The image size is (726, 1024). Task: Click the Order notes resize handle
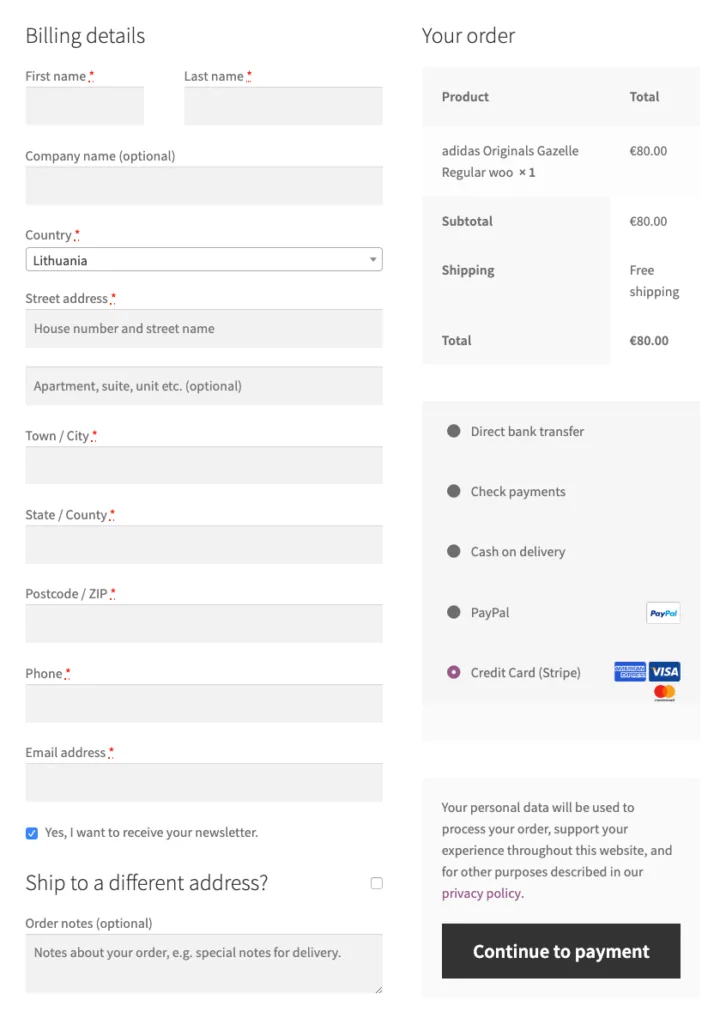[x=378, y=989]
